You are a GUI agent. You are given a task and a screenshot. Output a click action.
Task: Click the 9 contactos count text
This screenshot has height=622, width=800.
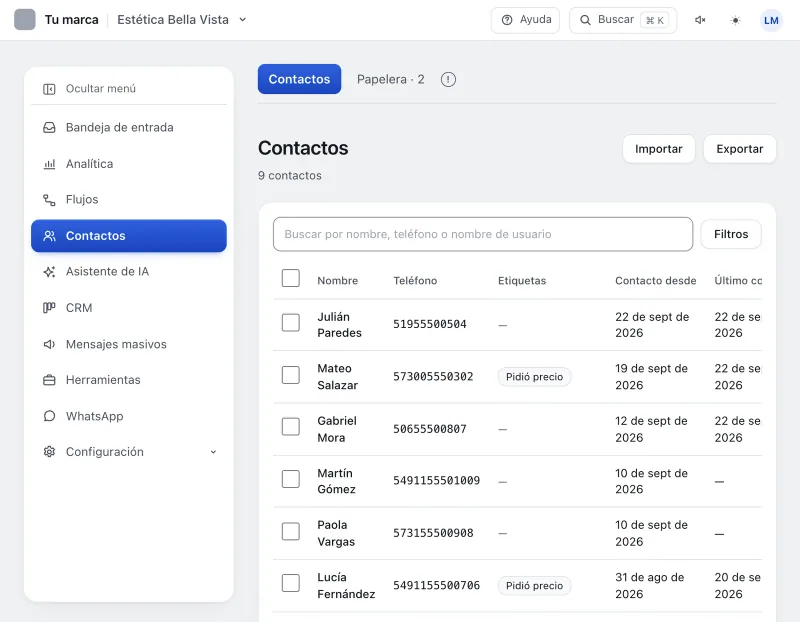tap(290, 176)
